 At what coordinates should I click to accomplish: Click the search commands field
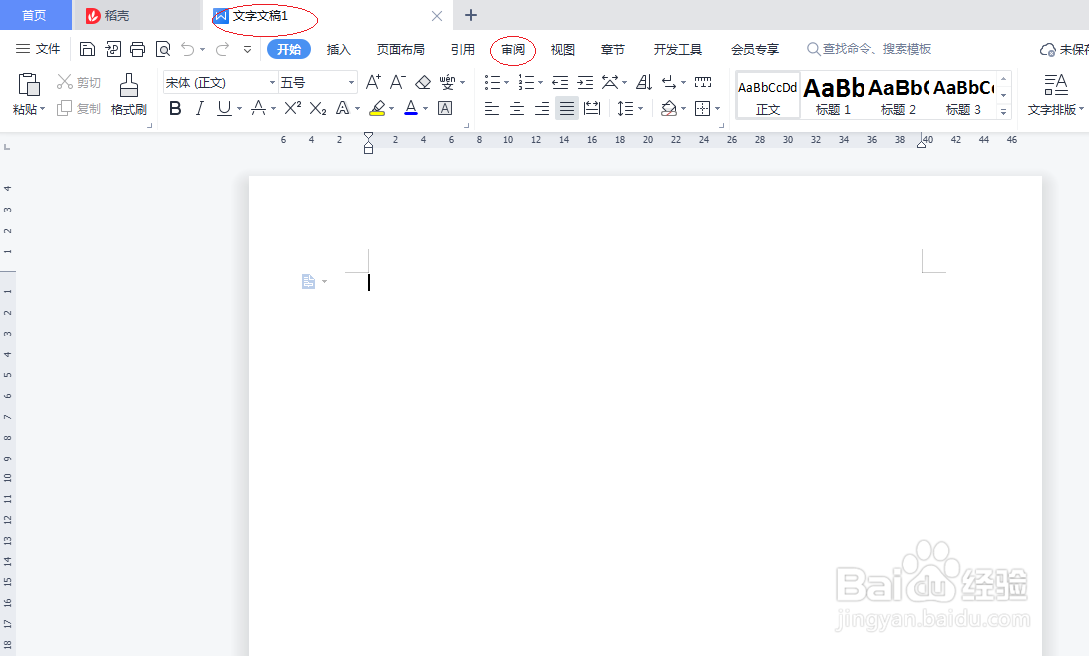pos(869,49)
